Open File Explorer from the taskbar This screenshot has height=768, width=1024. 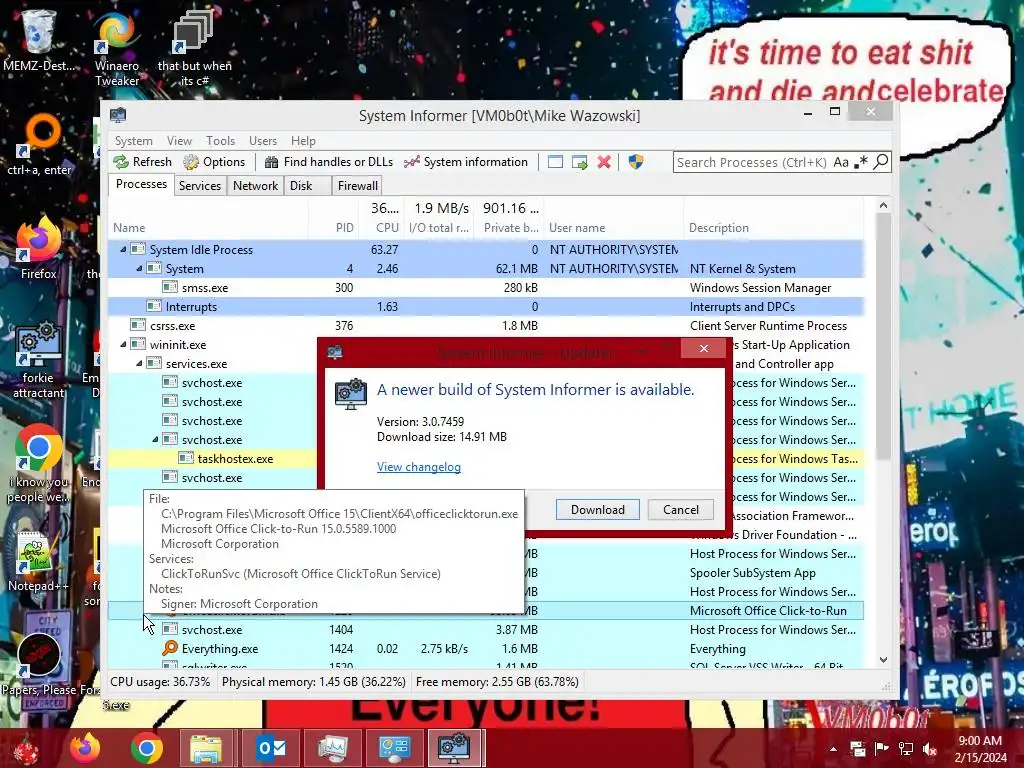[x=206, y=748]
